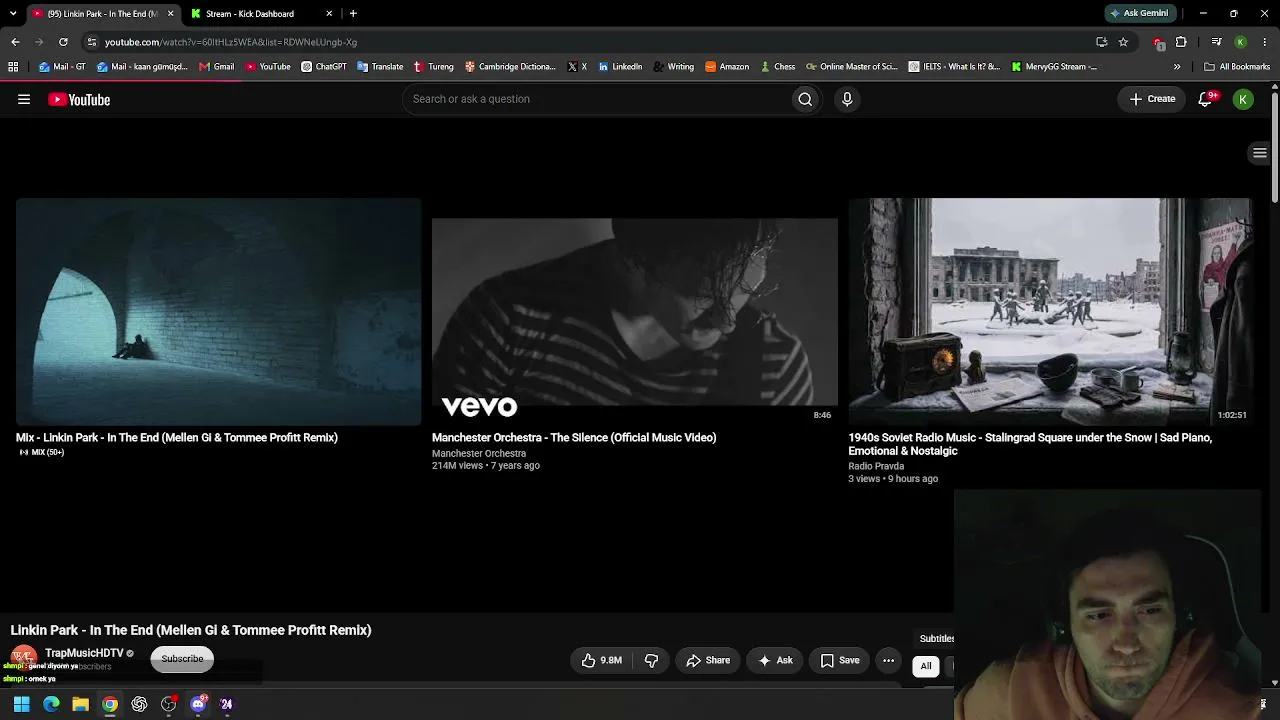The height and width of the screenshot is (720, 1280).
Task: Open the Translate bookmark
Action: click(x=380, y=67)
